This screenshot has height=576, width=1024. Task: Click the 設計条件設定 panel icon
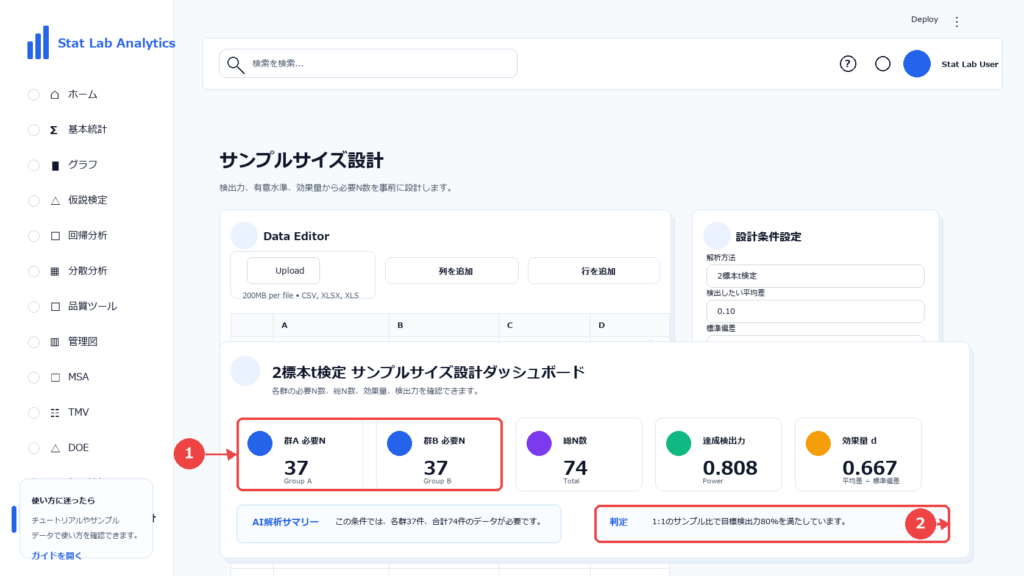pyautogui.click(x=716, y=236)
